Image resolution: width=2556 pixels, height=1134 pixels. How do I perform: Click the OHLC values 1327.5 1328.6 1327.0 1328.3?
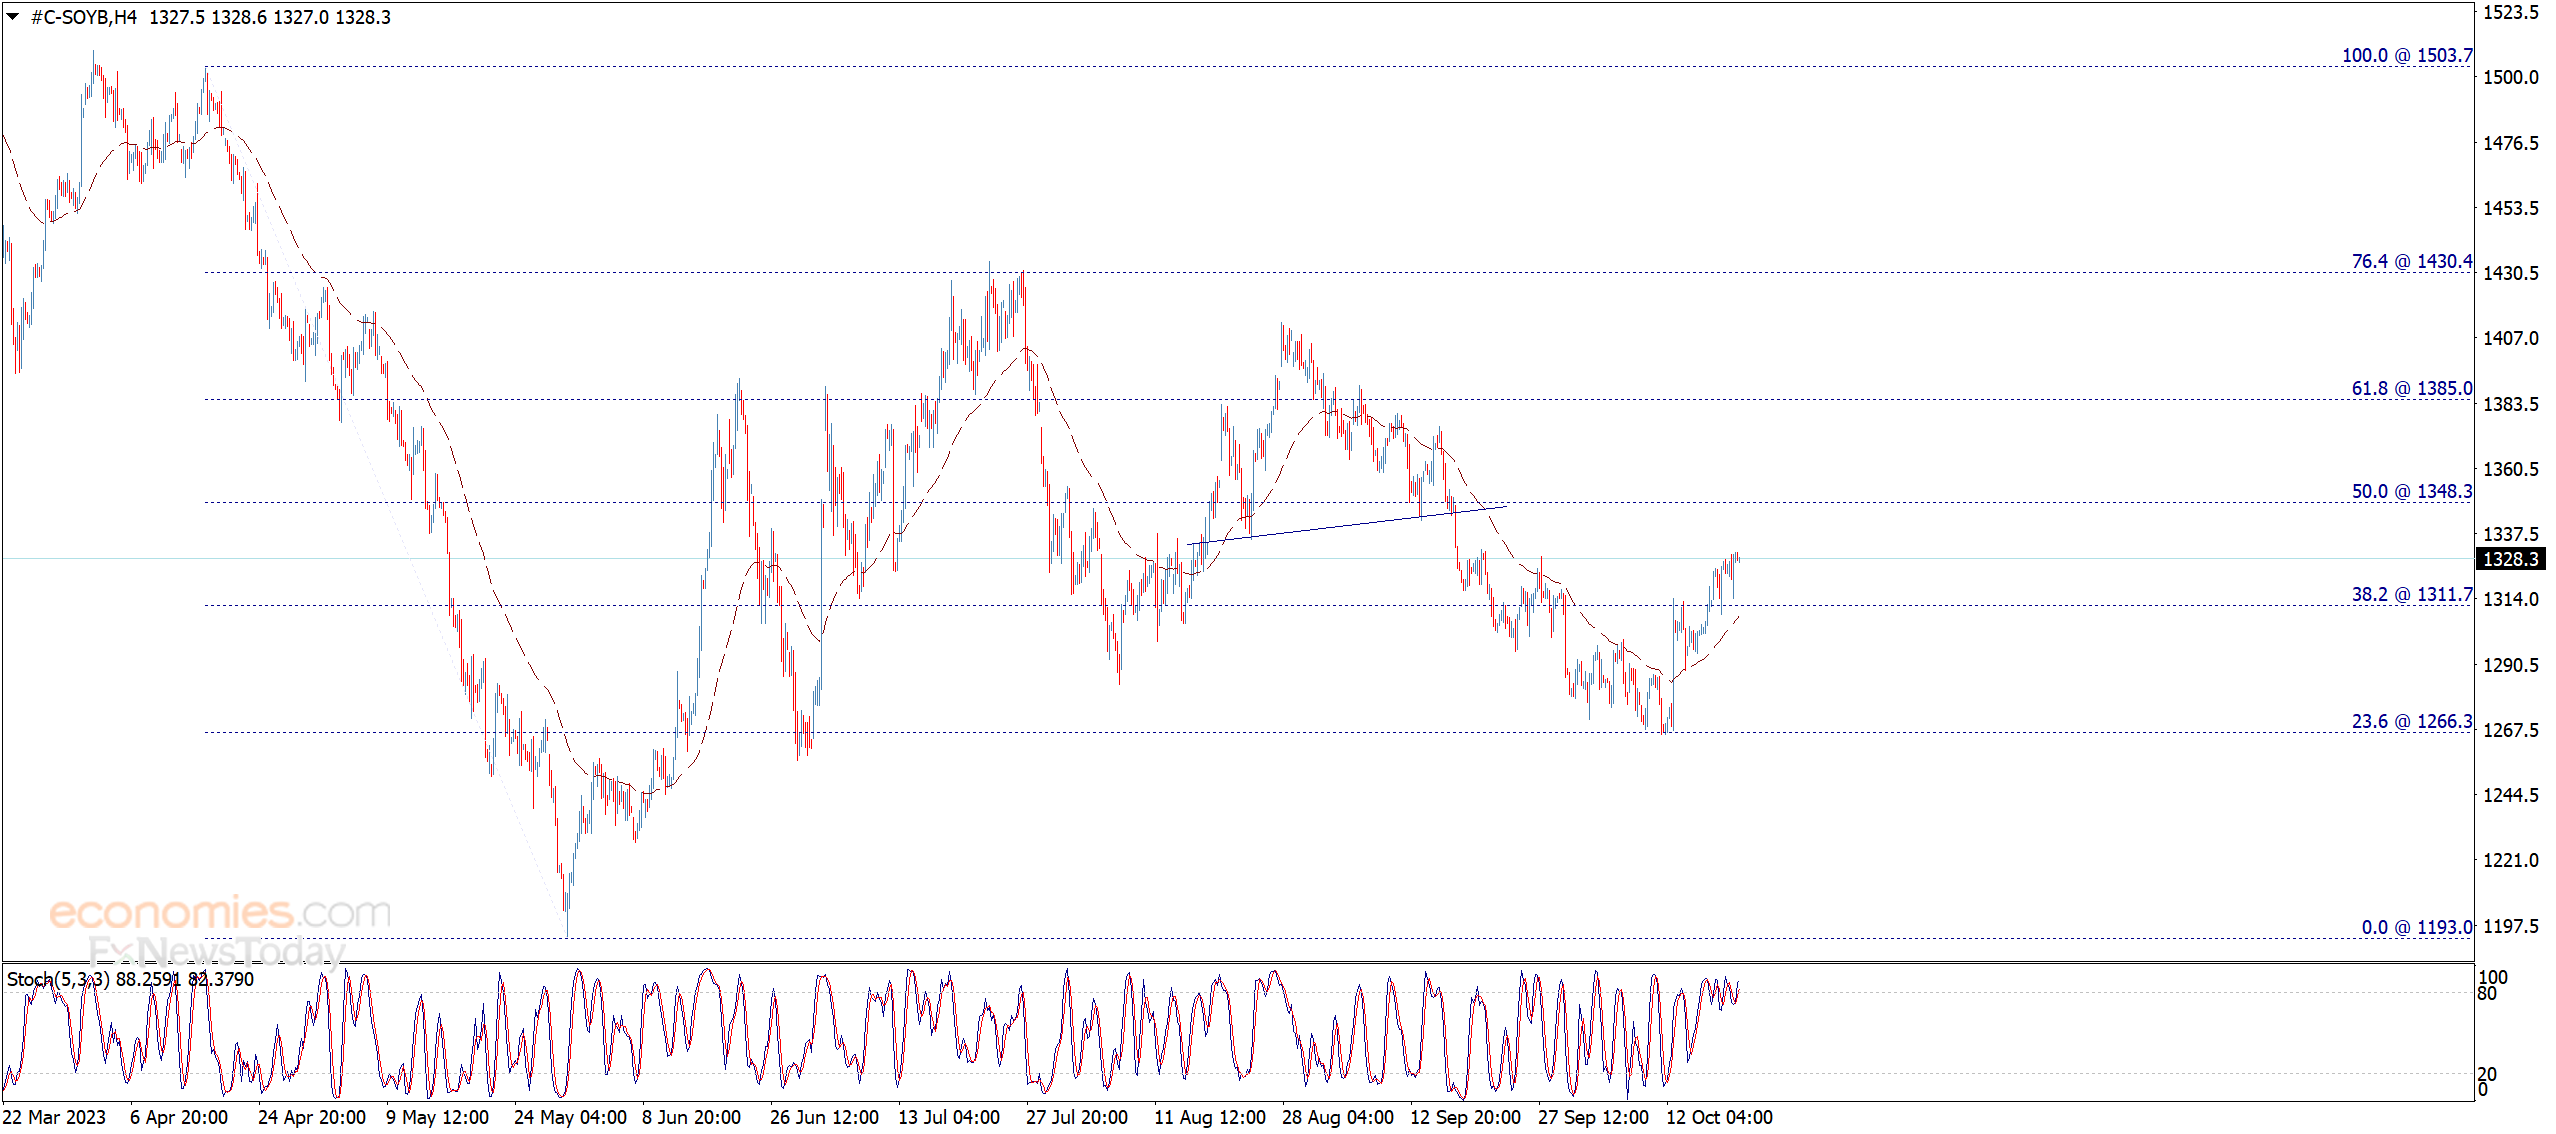pyautogui.click(x=270, y=17)
